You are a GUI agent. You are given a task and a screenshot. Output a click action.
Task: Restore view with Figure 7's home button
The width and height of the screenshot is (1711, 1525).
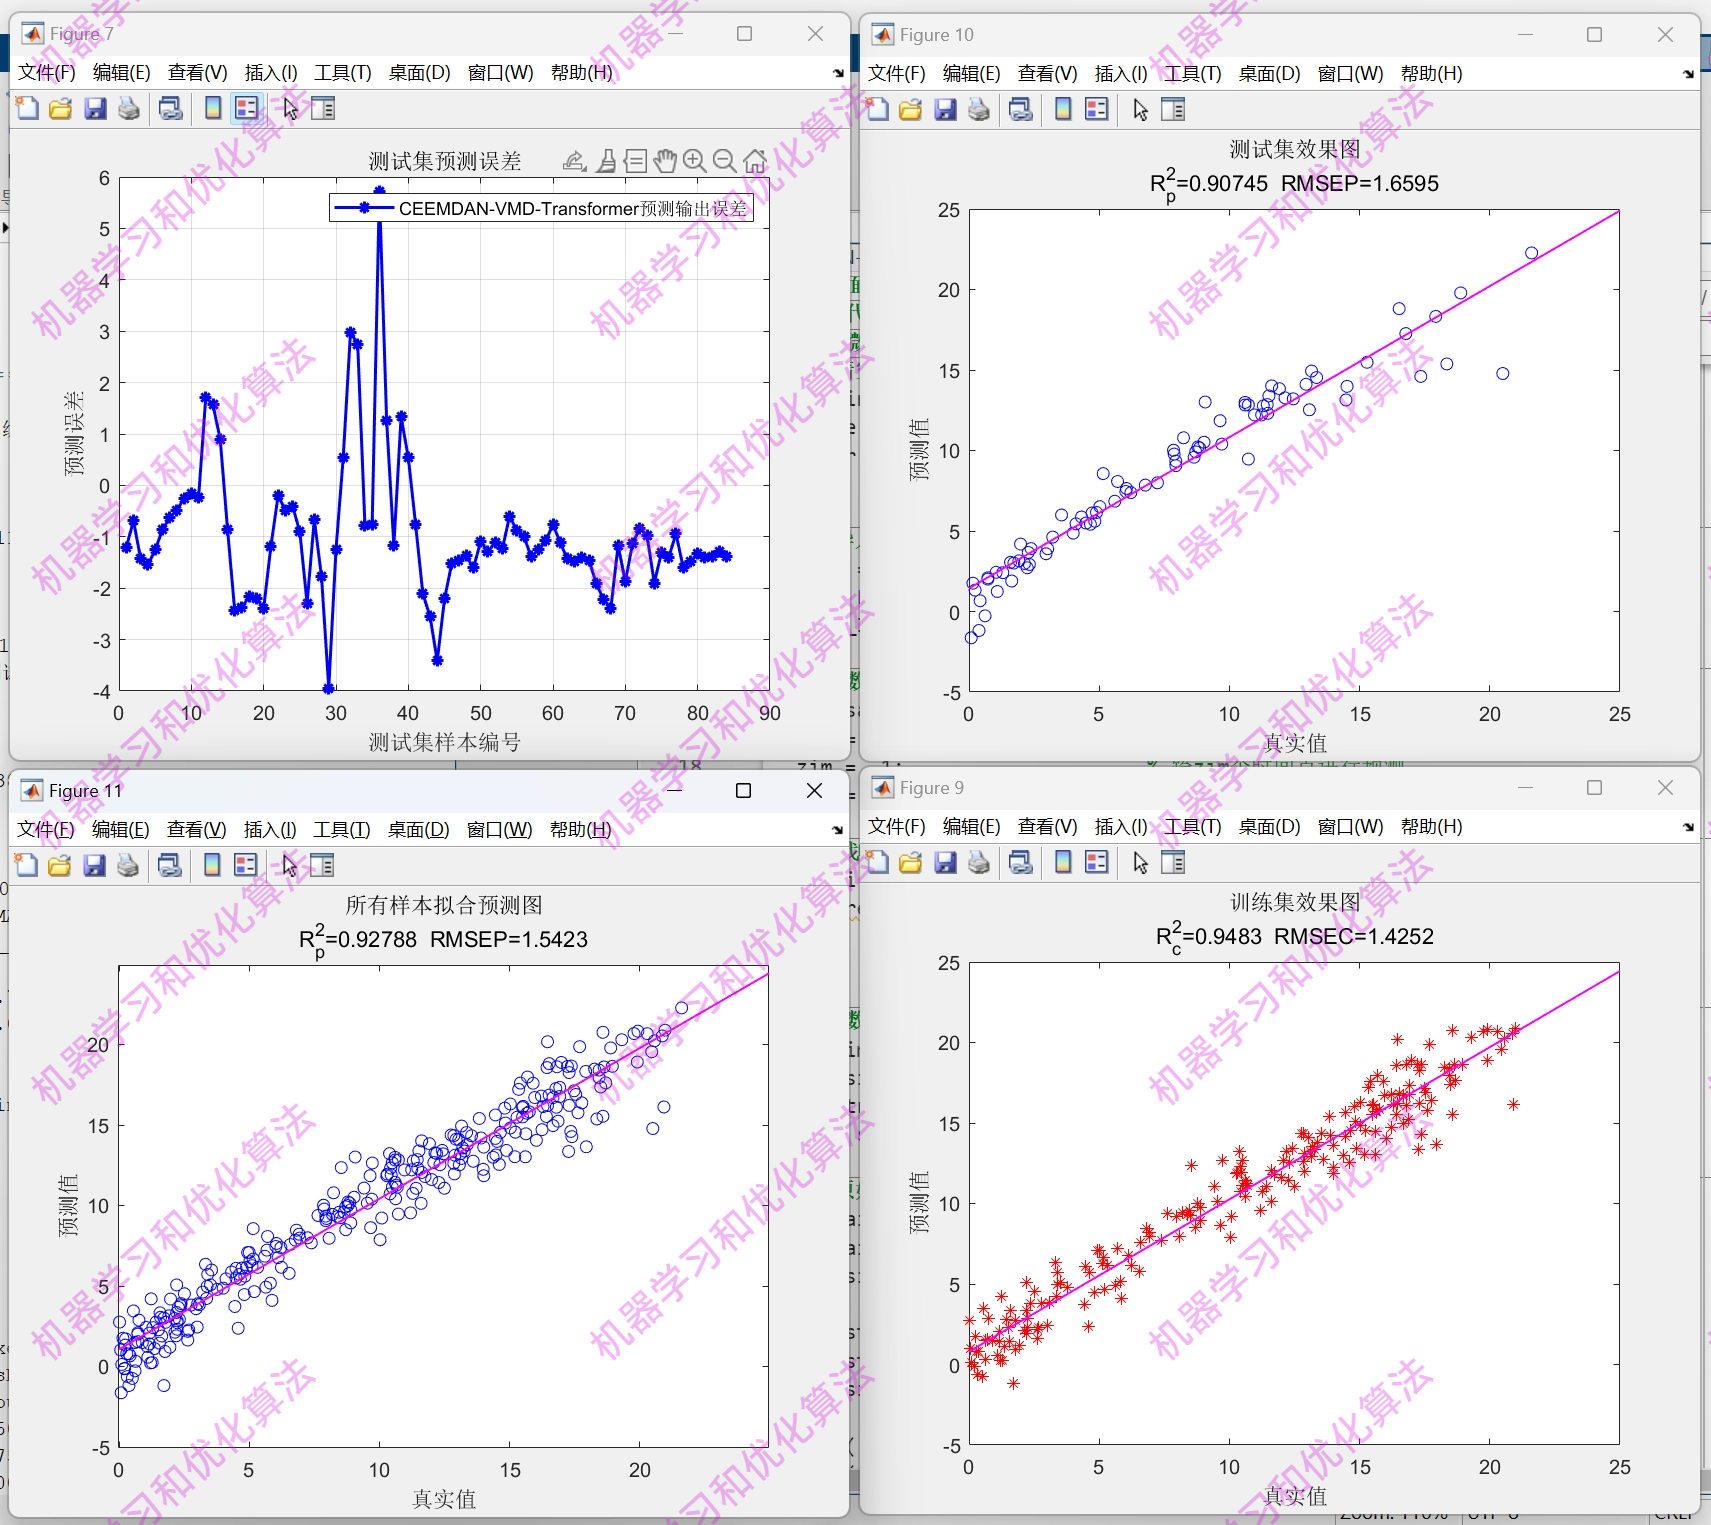click(x=754, y=160)
